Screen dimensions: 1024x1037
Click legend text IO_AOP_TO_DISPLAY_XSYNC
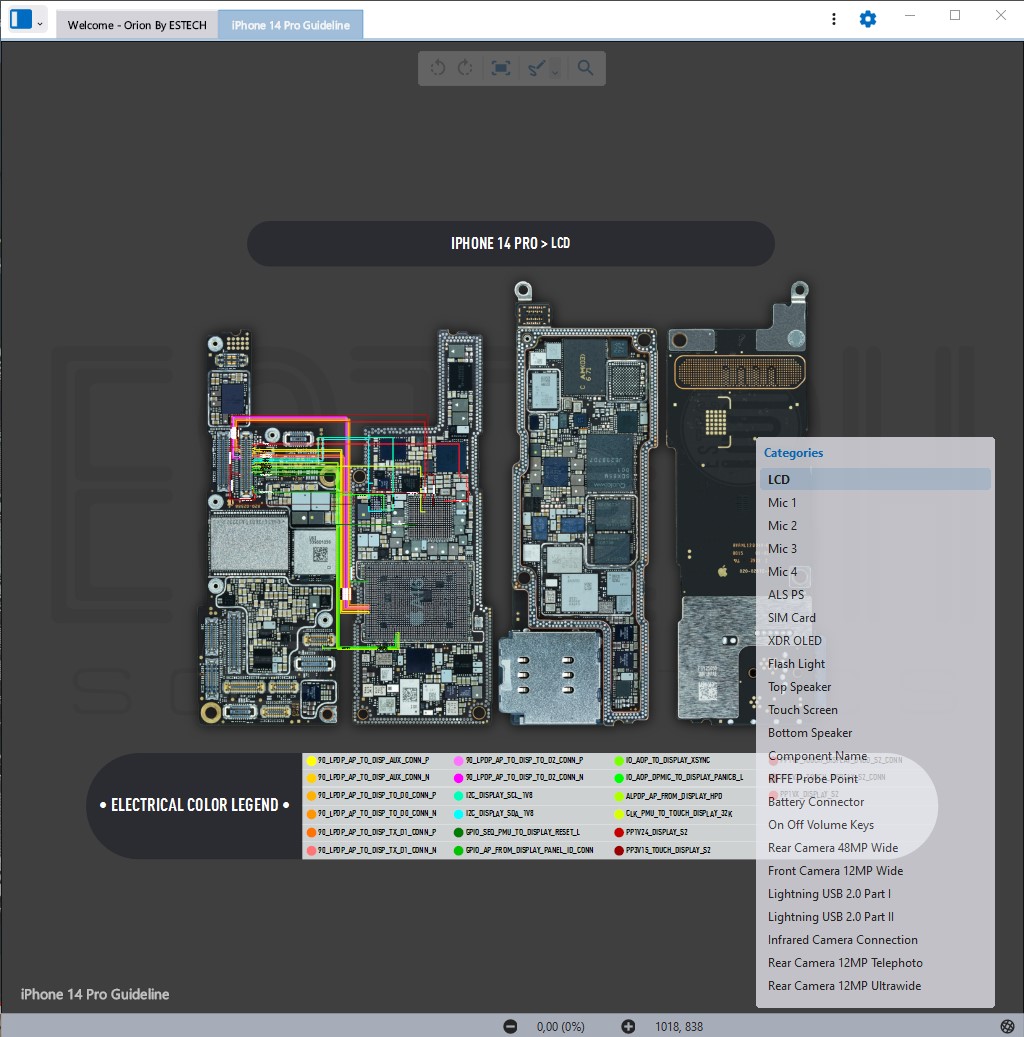coord(667,761)
